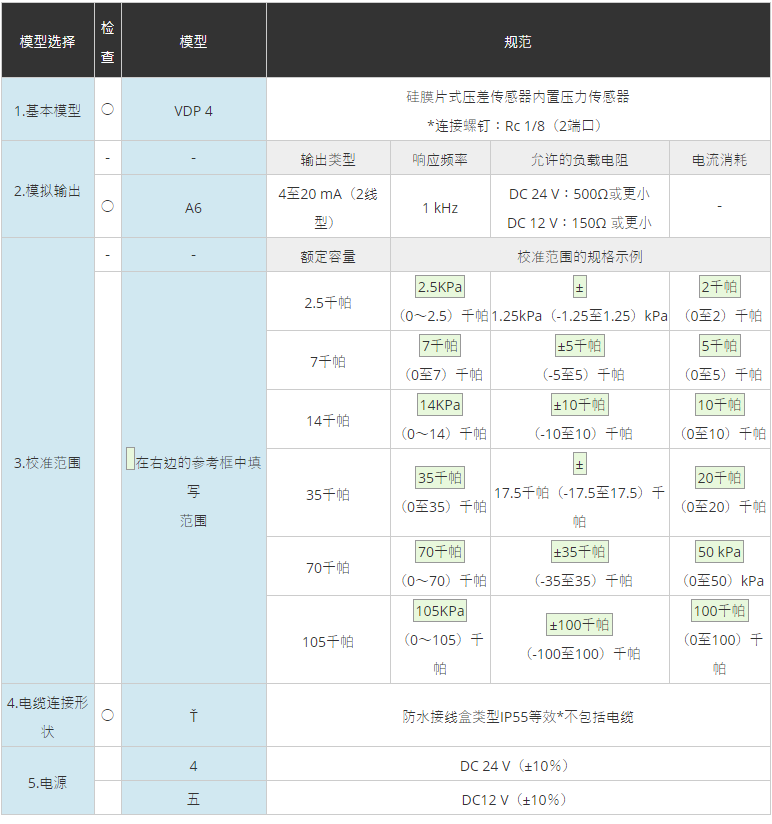The image size is (772, 824).
Task: Click the green 70千帕 range box
Action: coord(440,551)
